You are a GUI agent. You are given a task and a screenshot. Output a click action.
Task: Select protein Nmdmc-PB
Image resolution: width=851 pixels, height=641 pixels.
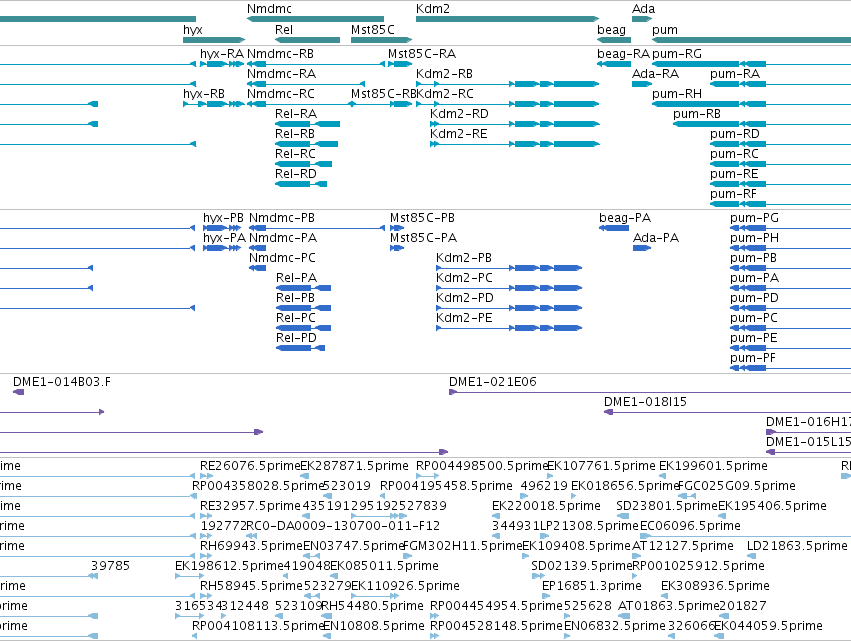(x=282, y=218)
